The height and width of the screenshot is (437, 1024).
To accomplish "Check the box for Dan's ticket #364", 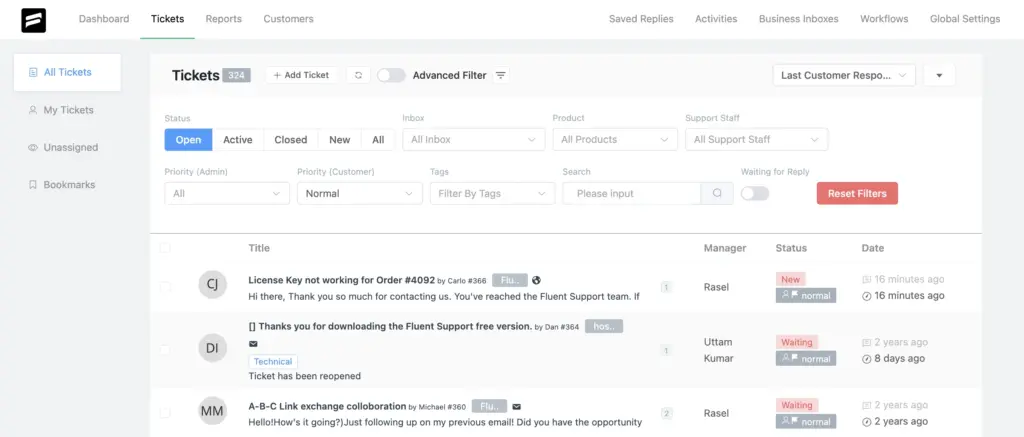I will point(165,349).
